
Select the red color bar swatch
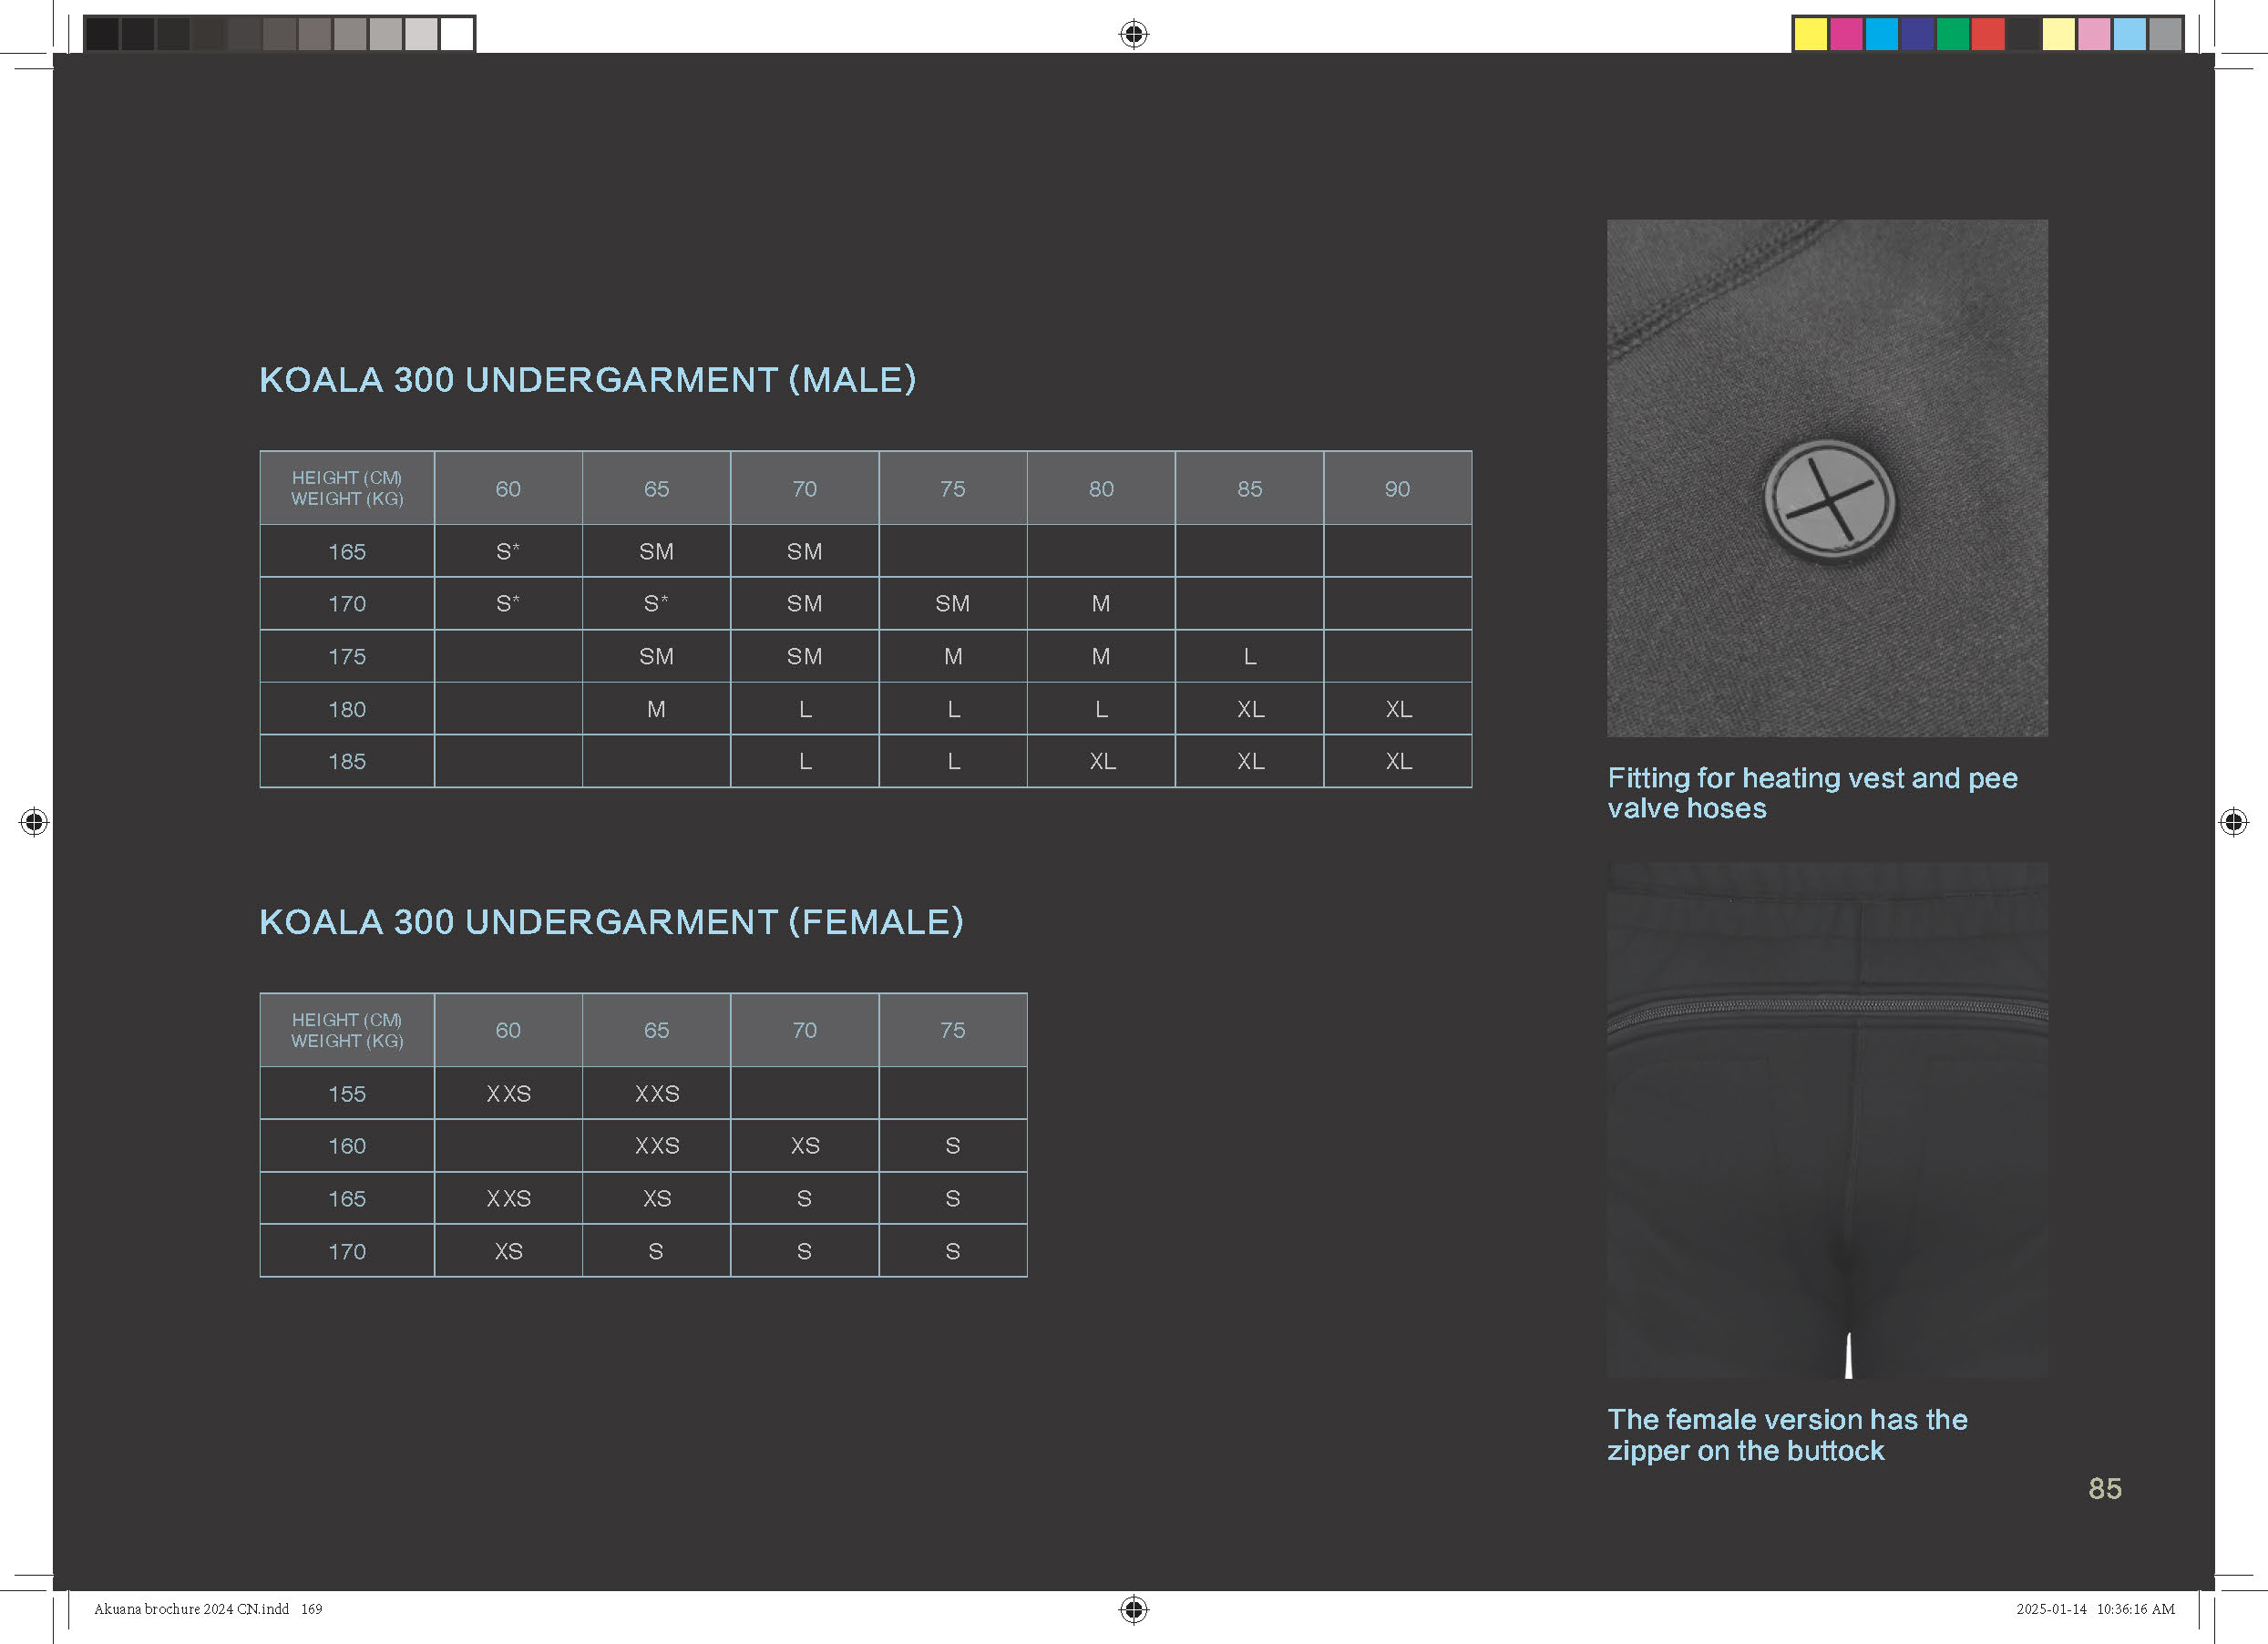click(x=1987, y=34)
